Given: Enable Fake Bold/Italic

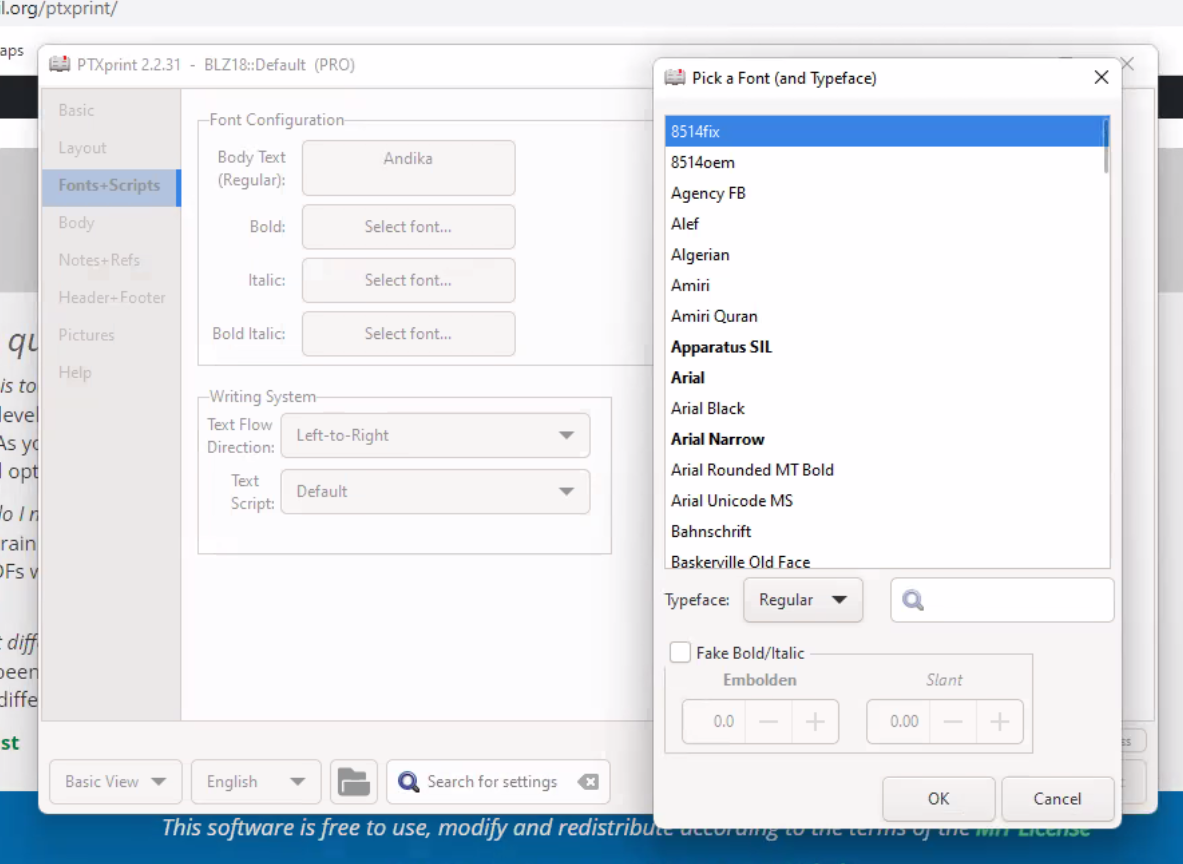Looking at the screenshot, I should pos(680,651).
